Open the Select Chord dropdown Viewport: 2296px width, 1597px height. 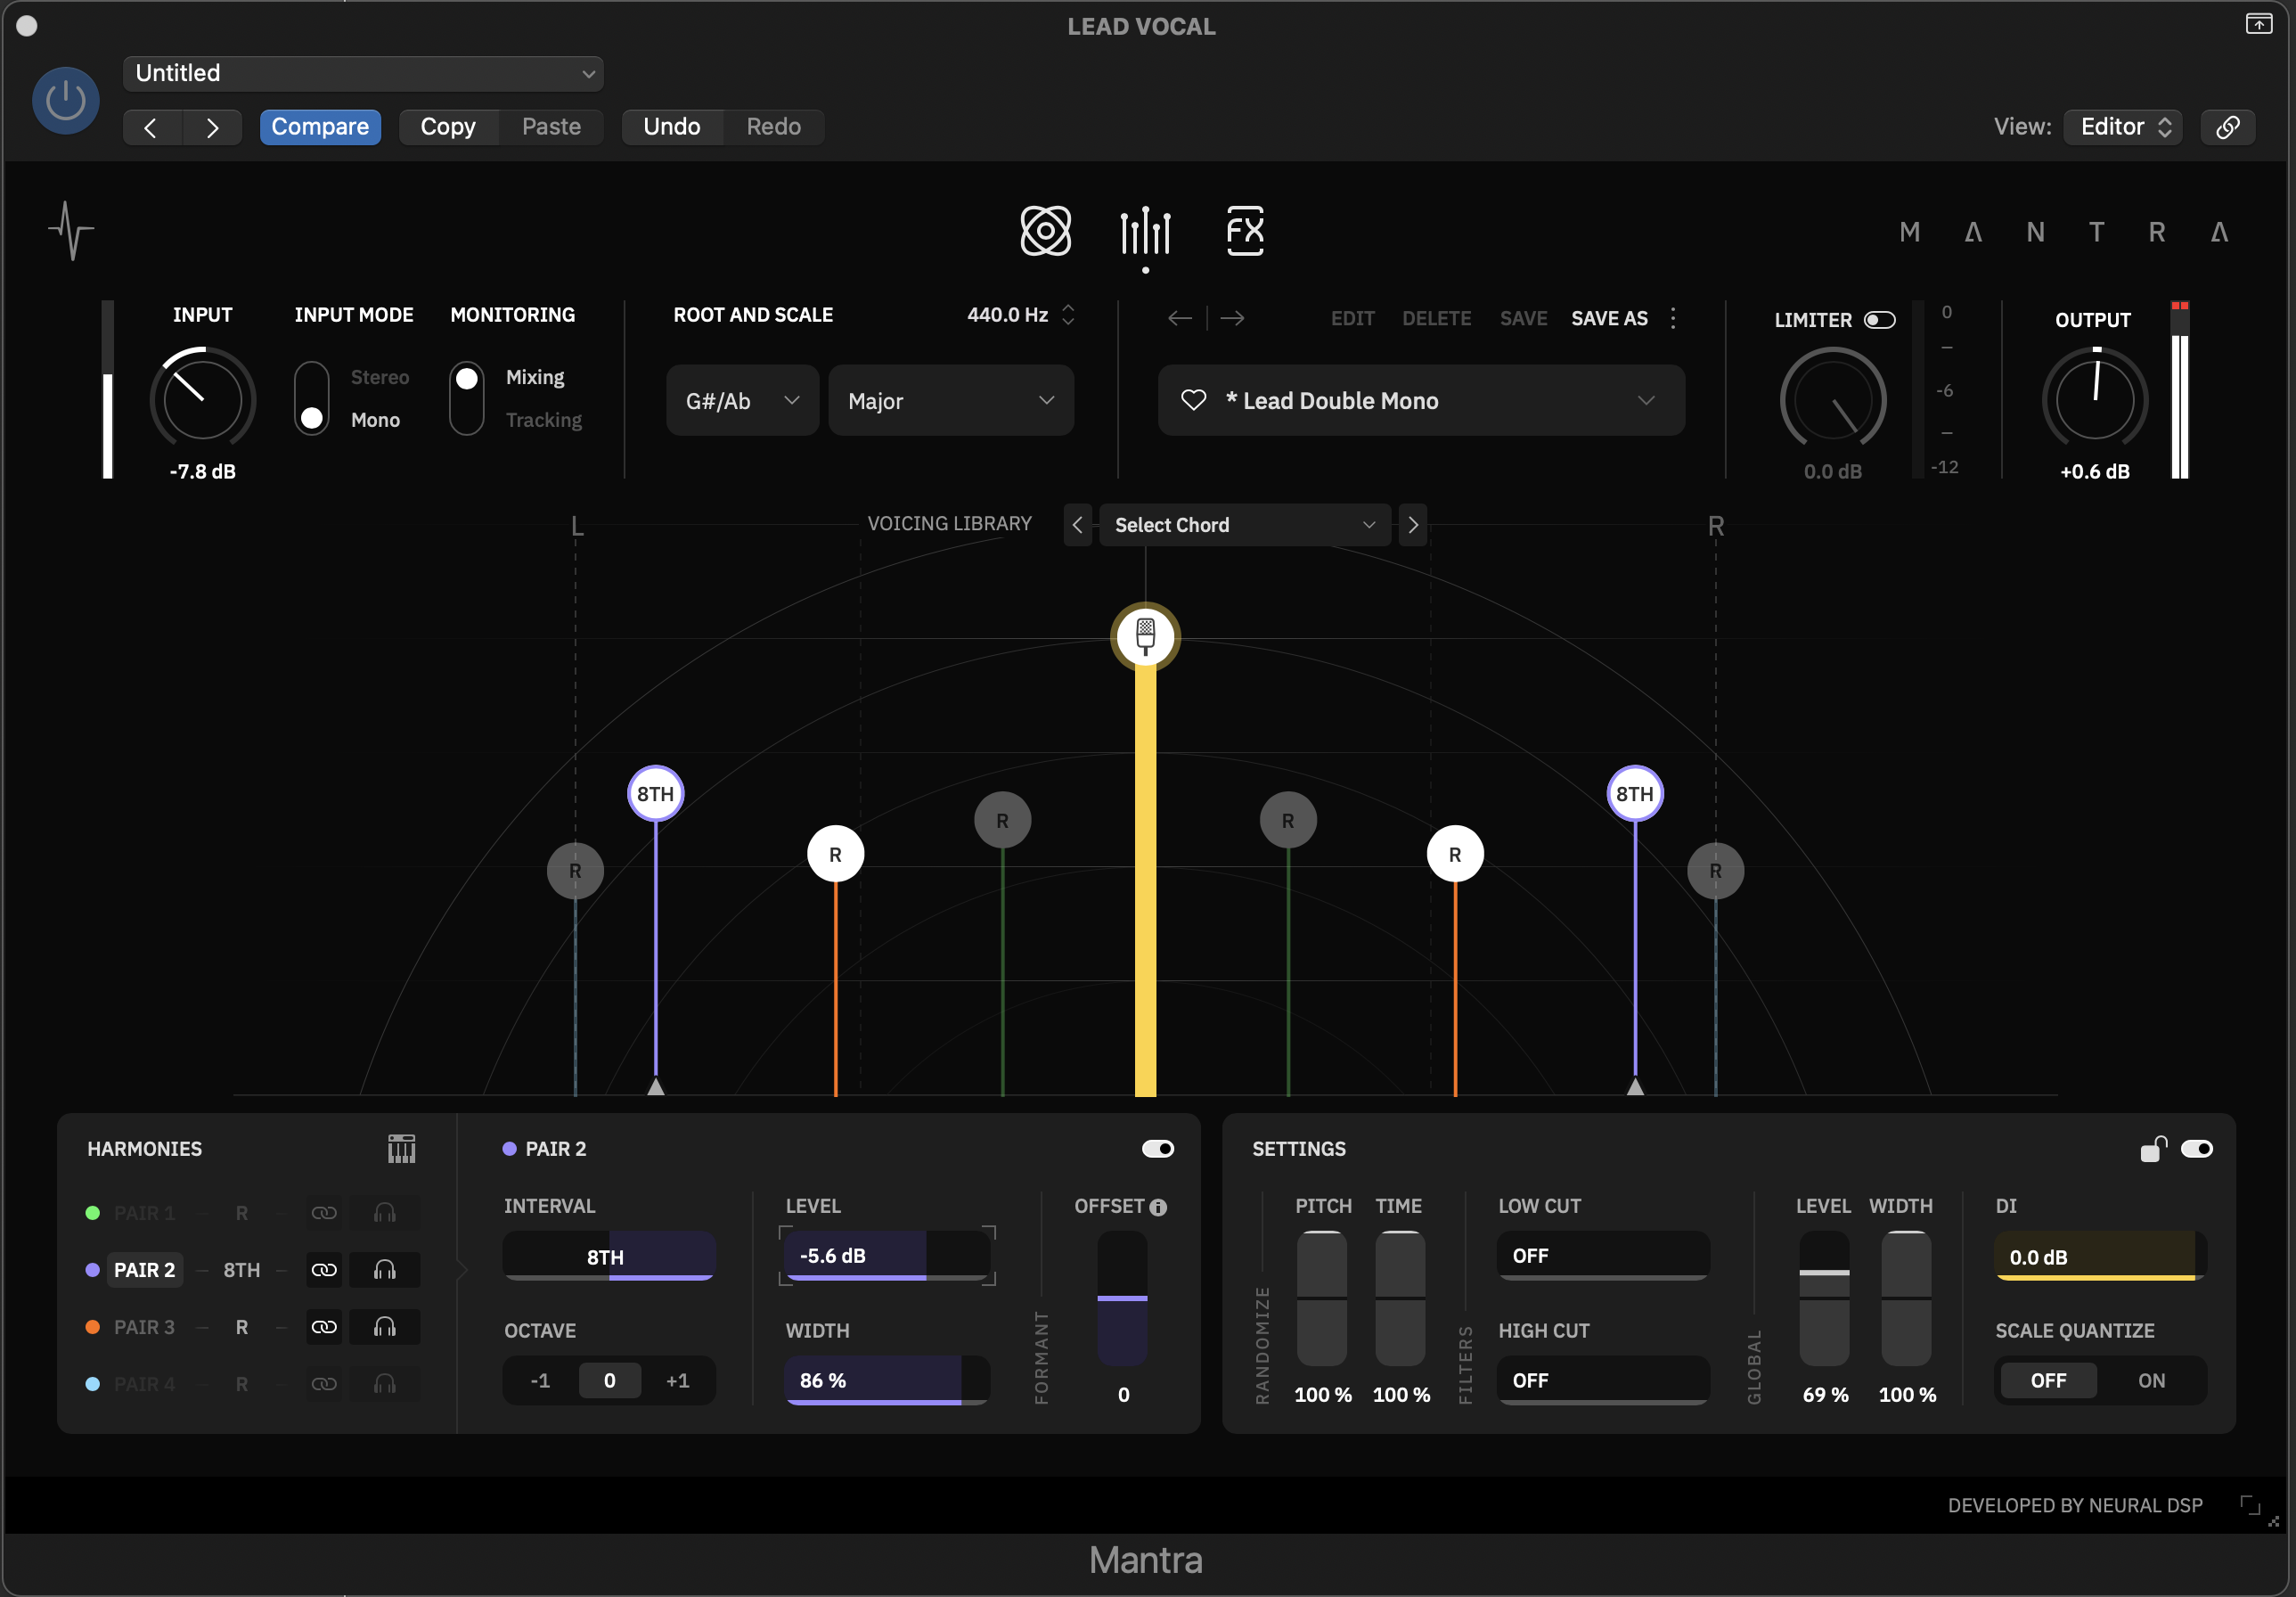pyautogui.click(x=1244, y=524)
